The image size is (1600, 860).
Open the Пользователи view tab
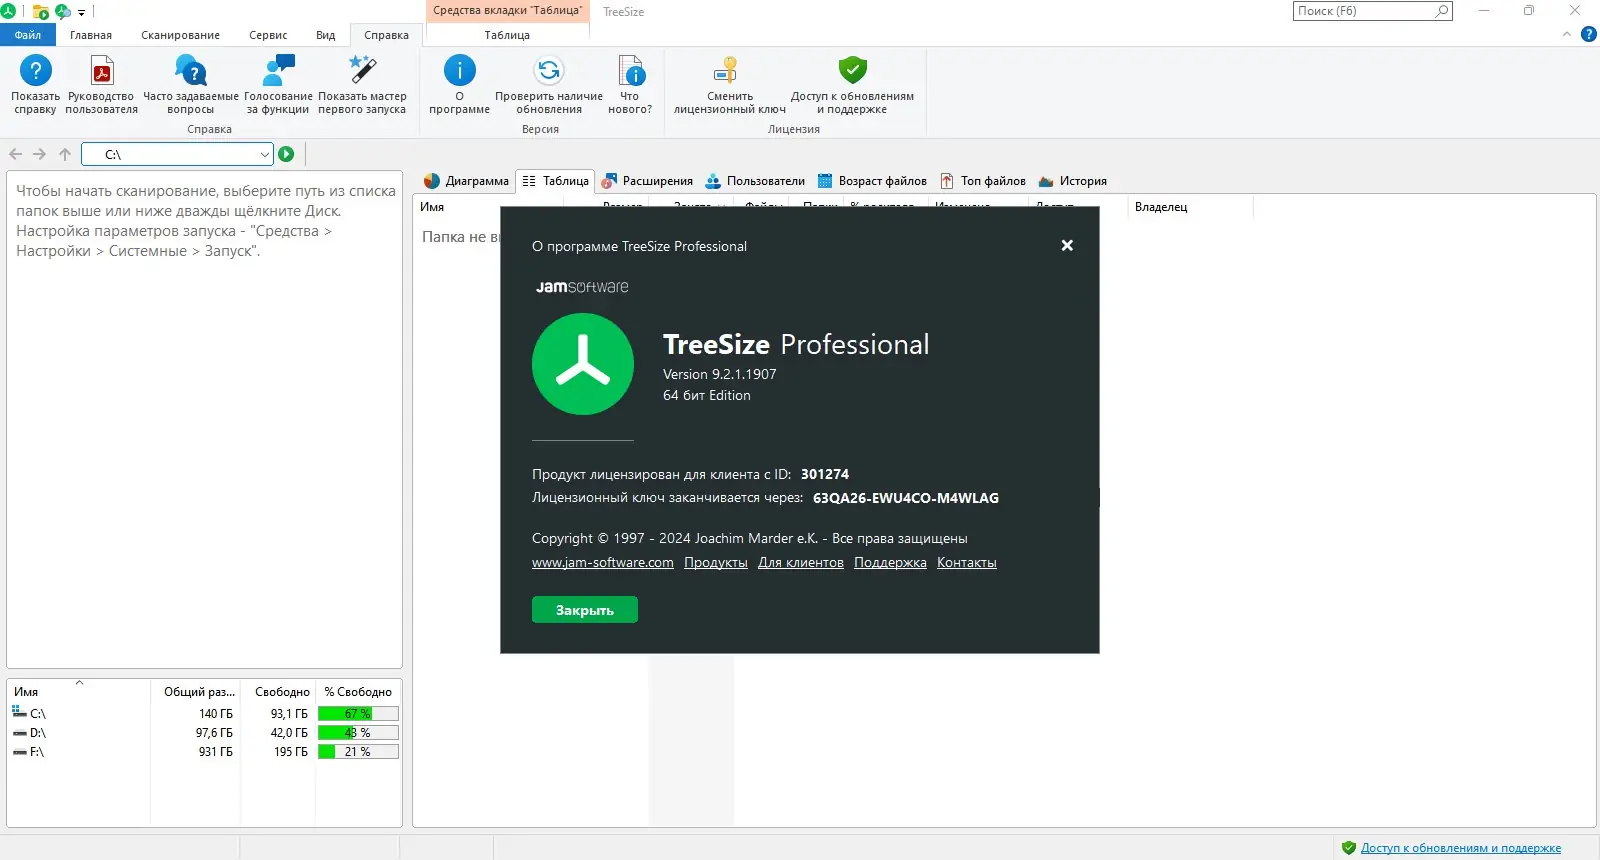point(755,181)
